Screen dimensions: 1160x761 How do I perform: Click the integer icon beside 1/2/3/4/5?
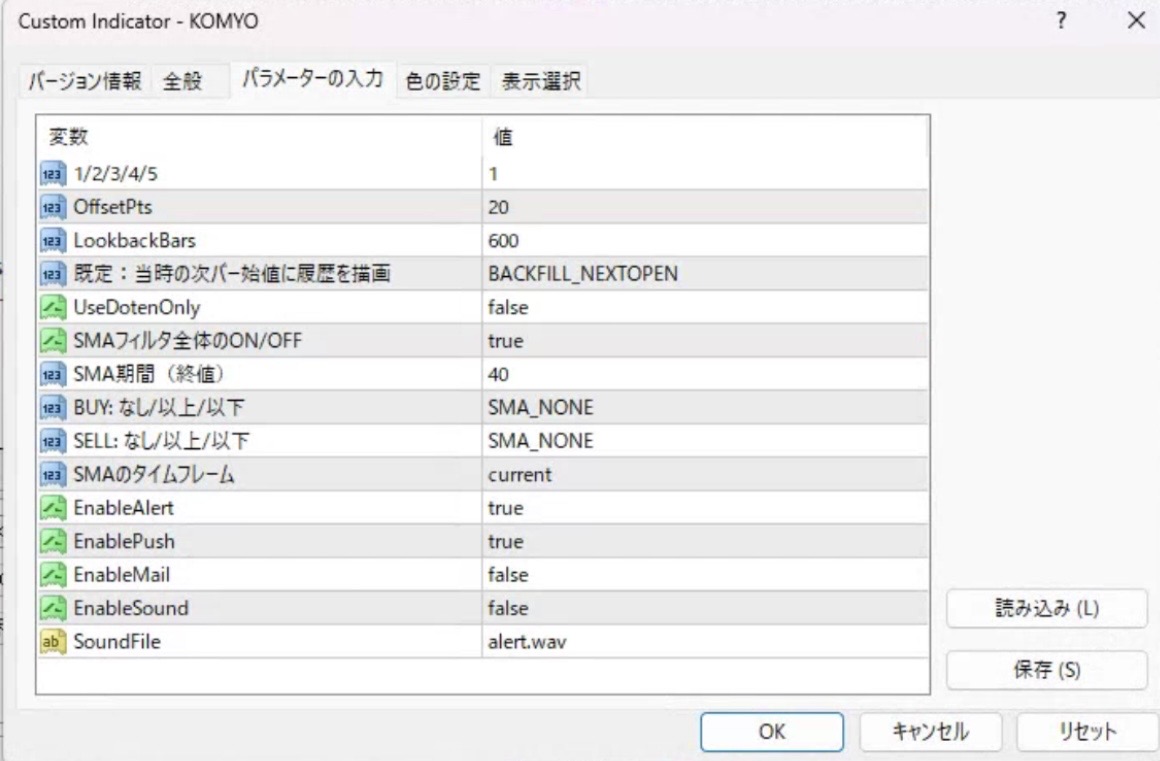point(53,174)
